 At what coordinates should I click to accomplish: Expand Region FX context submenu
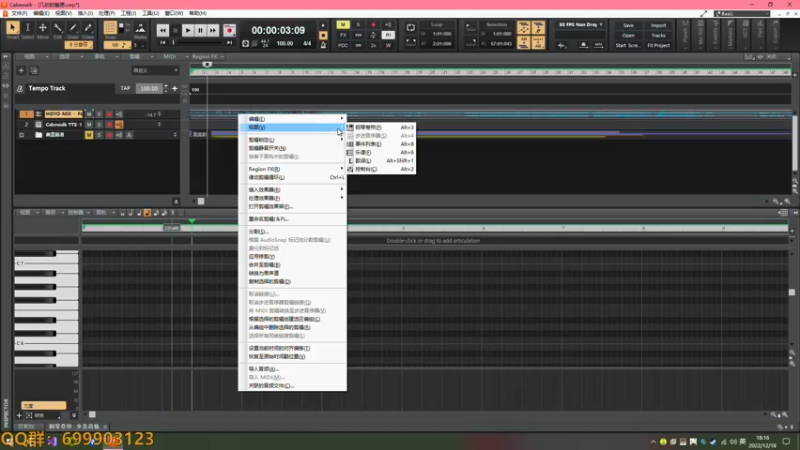coord(292,169)
